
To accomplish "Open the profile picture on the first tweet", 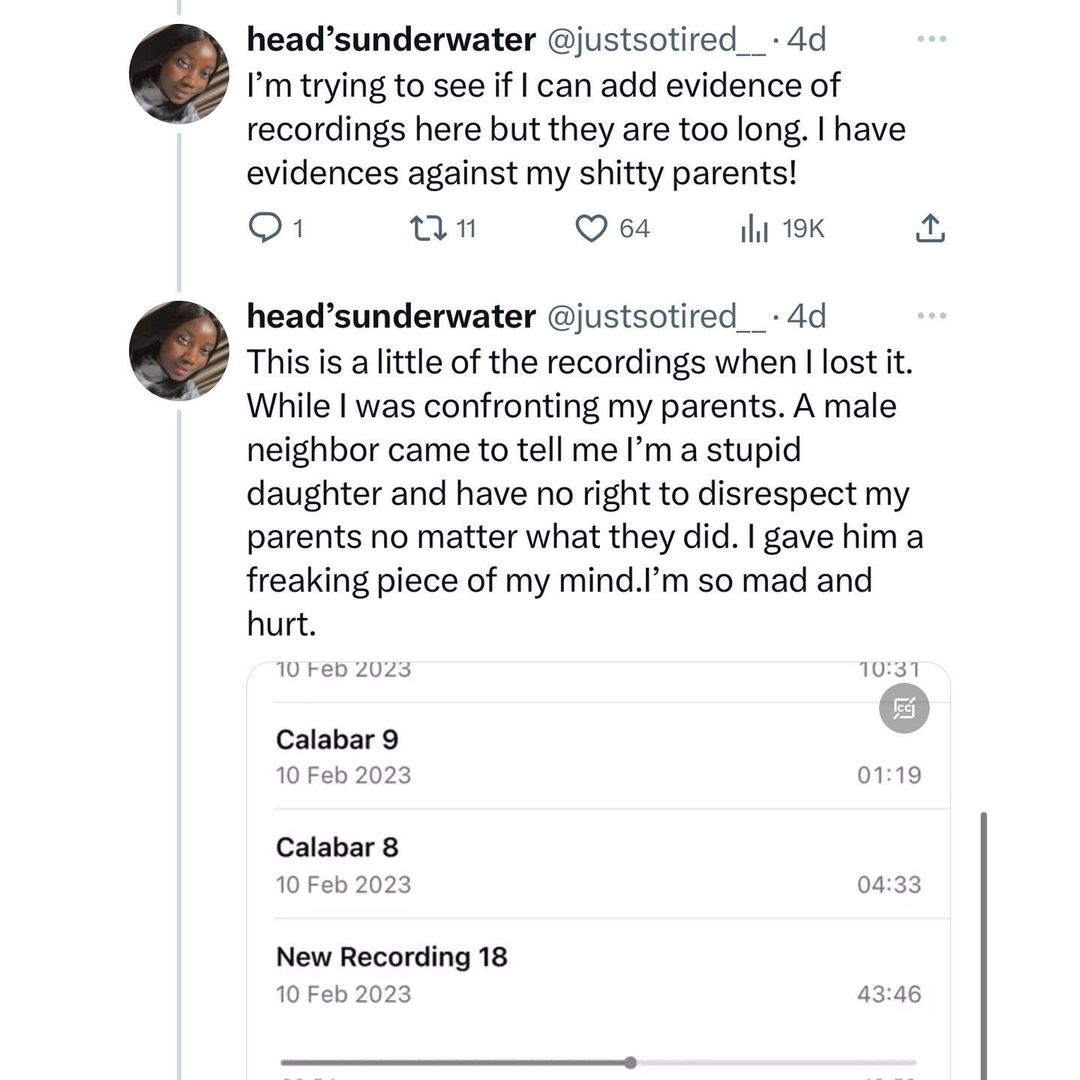I will pos(180,74).
